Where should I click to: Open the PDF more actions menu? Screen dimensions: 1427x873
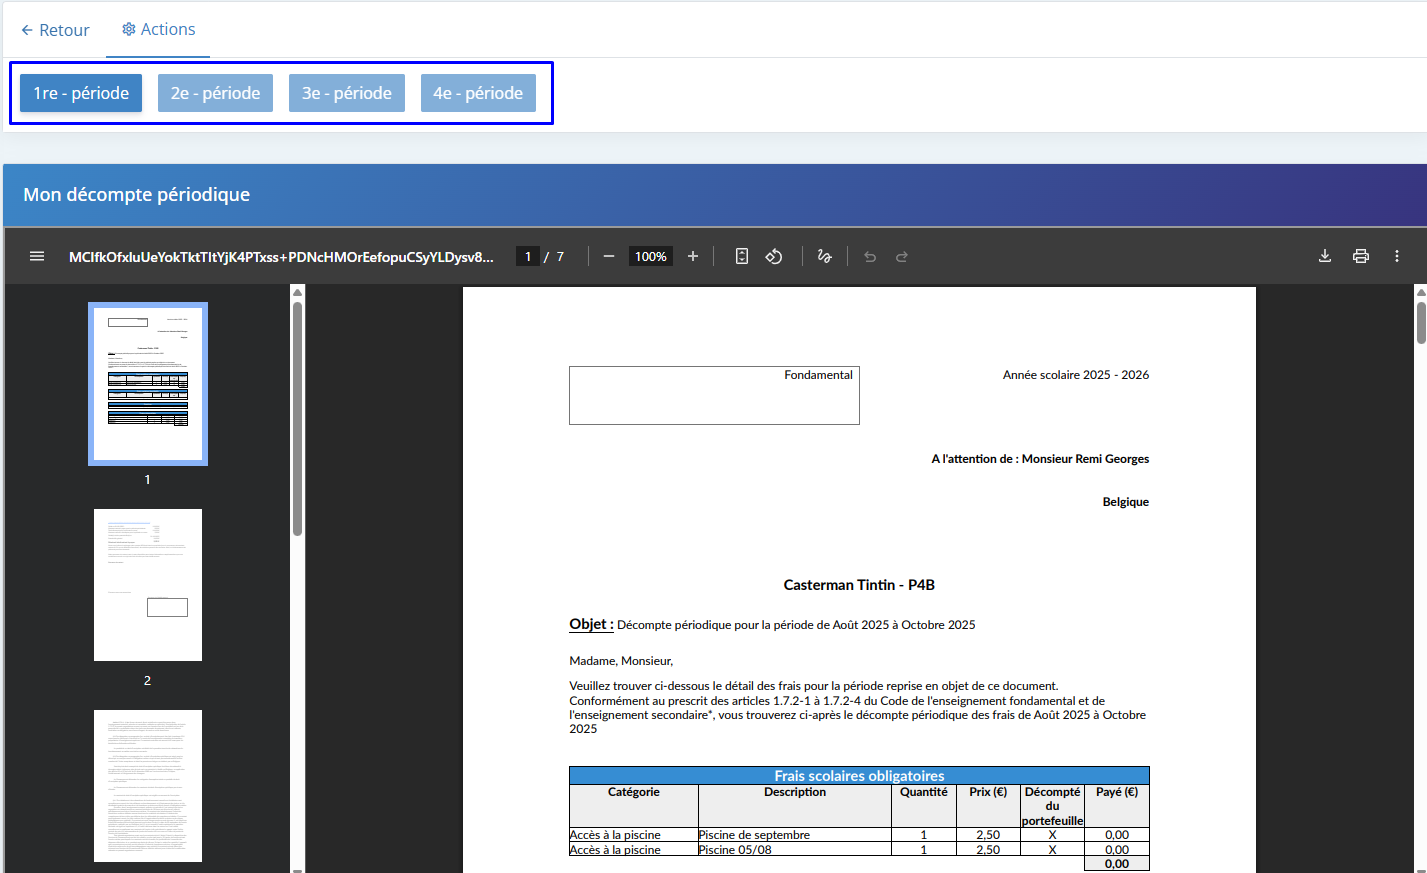pyautogui.click(x=1397, y=256)
